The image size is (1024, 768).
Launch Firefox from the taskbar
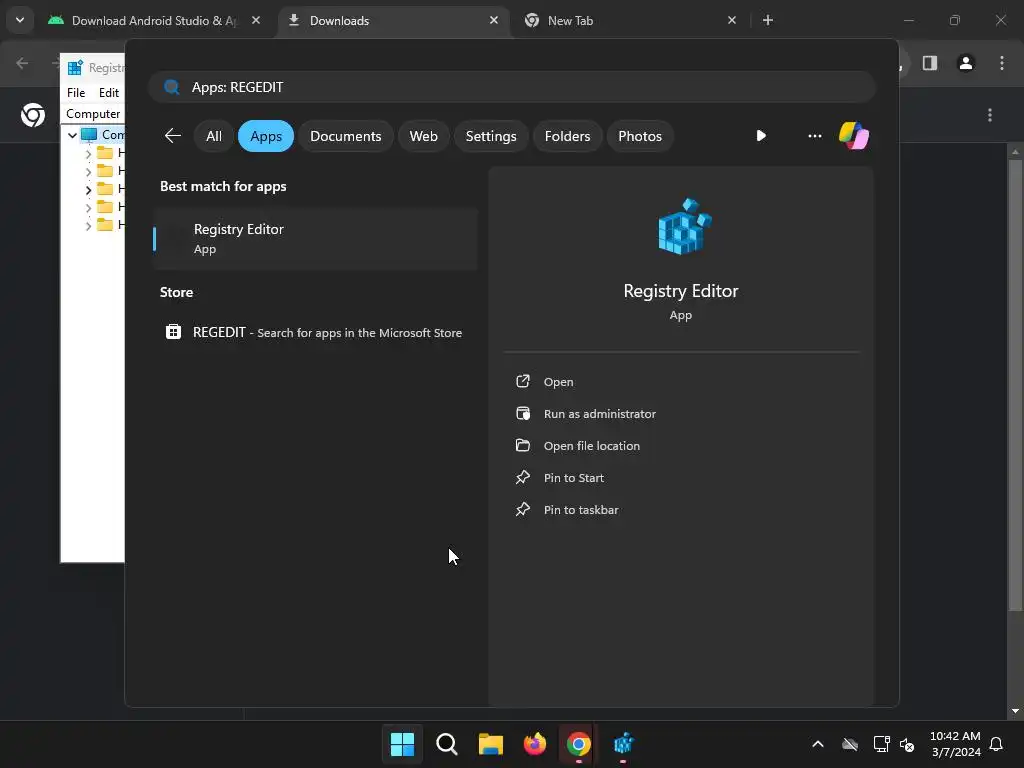click(x=535, y=744)
